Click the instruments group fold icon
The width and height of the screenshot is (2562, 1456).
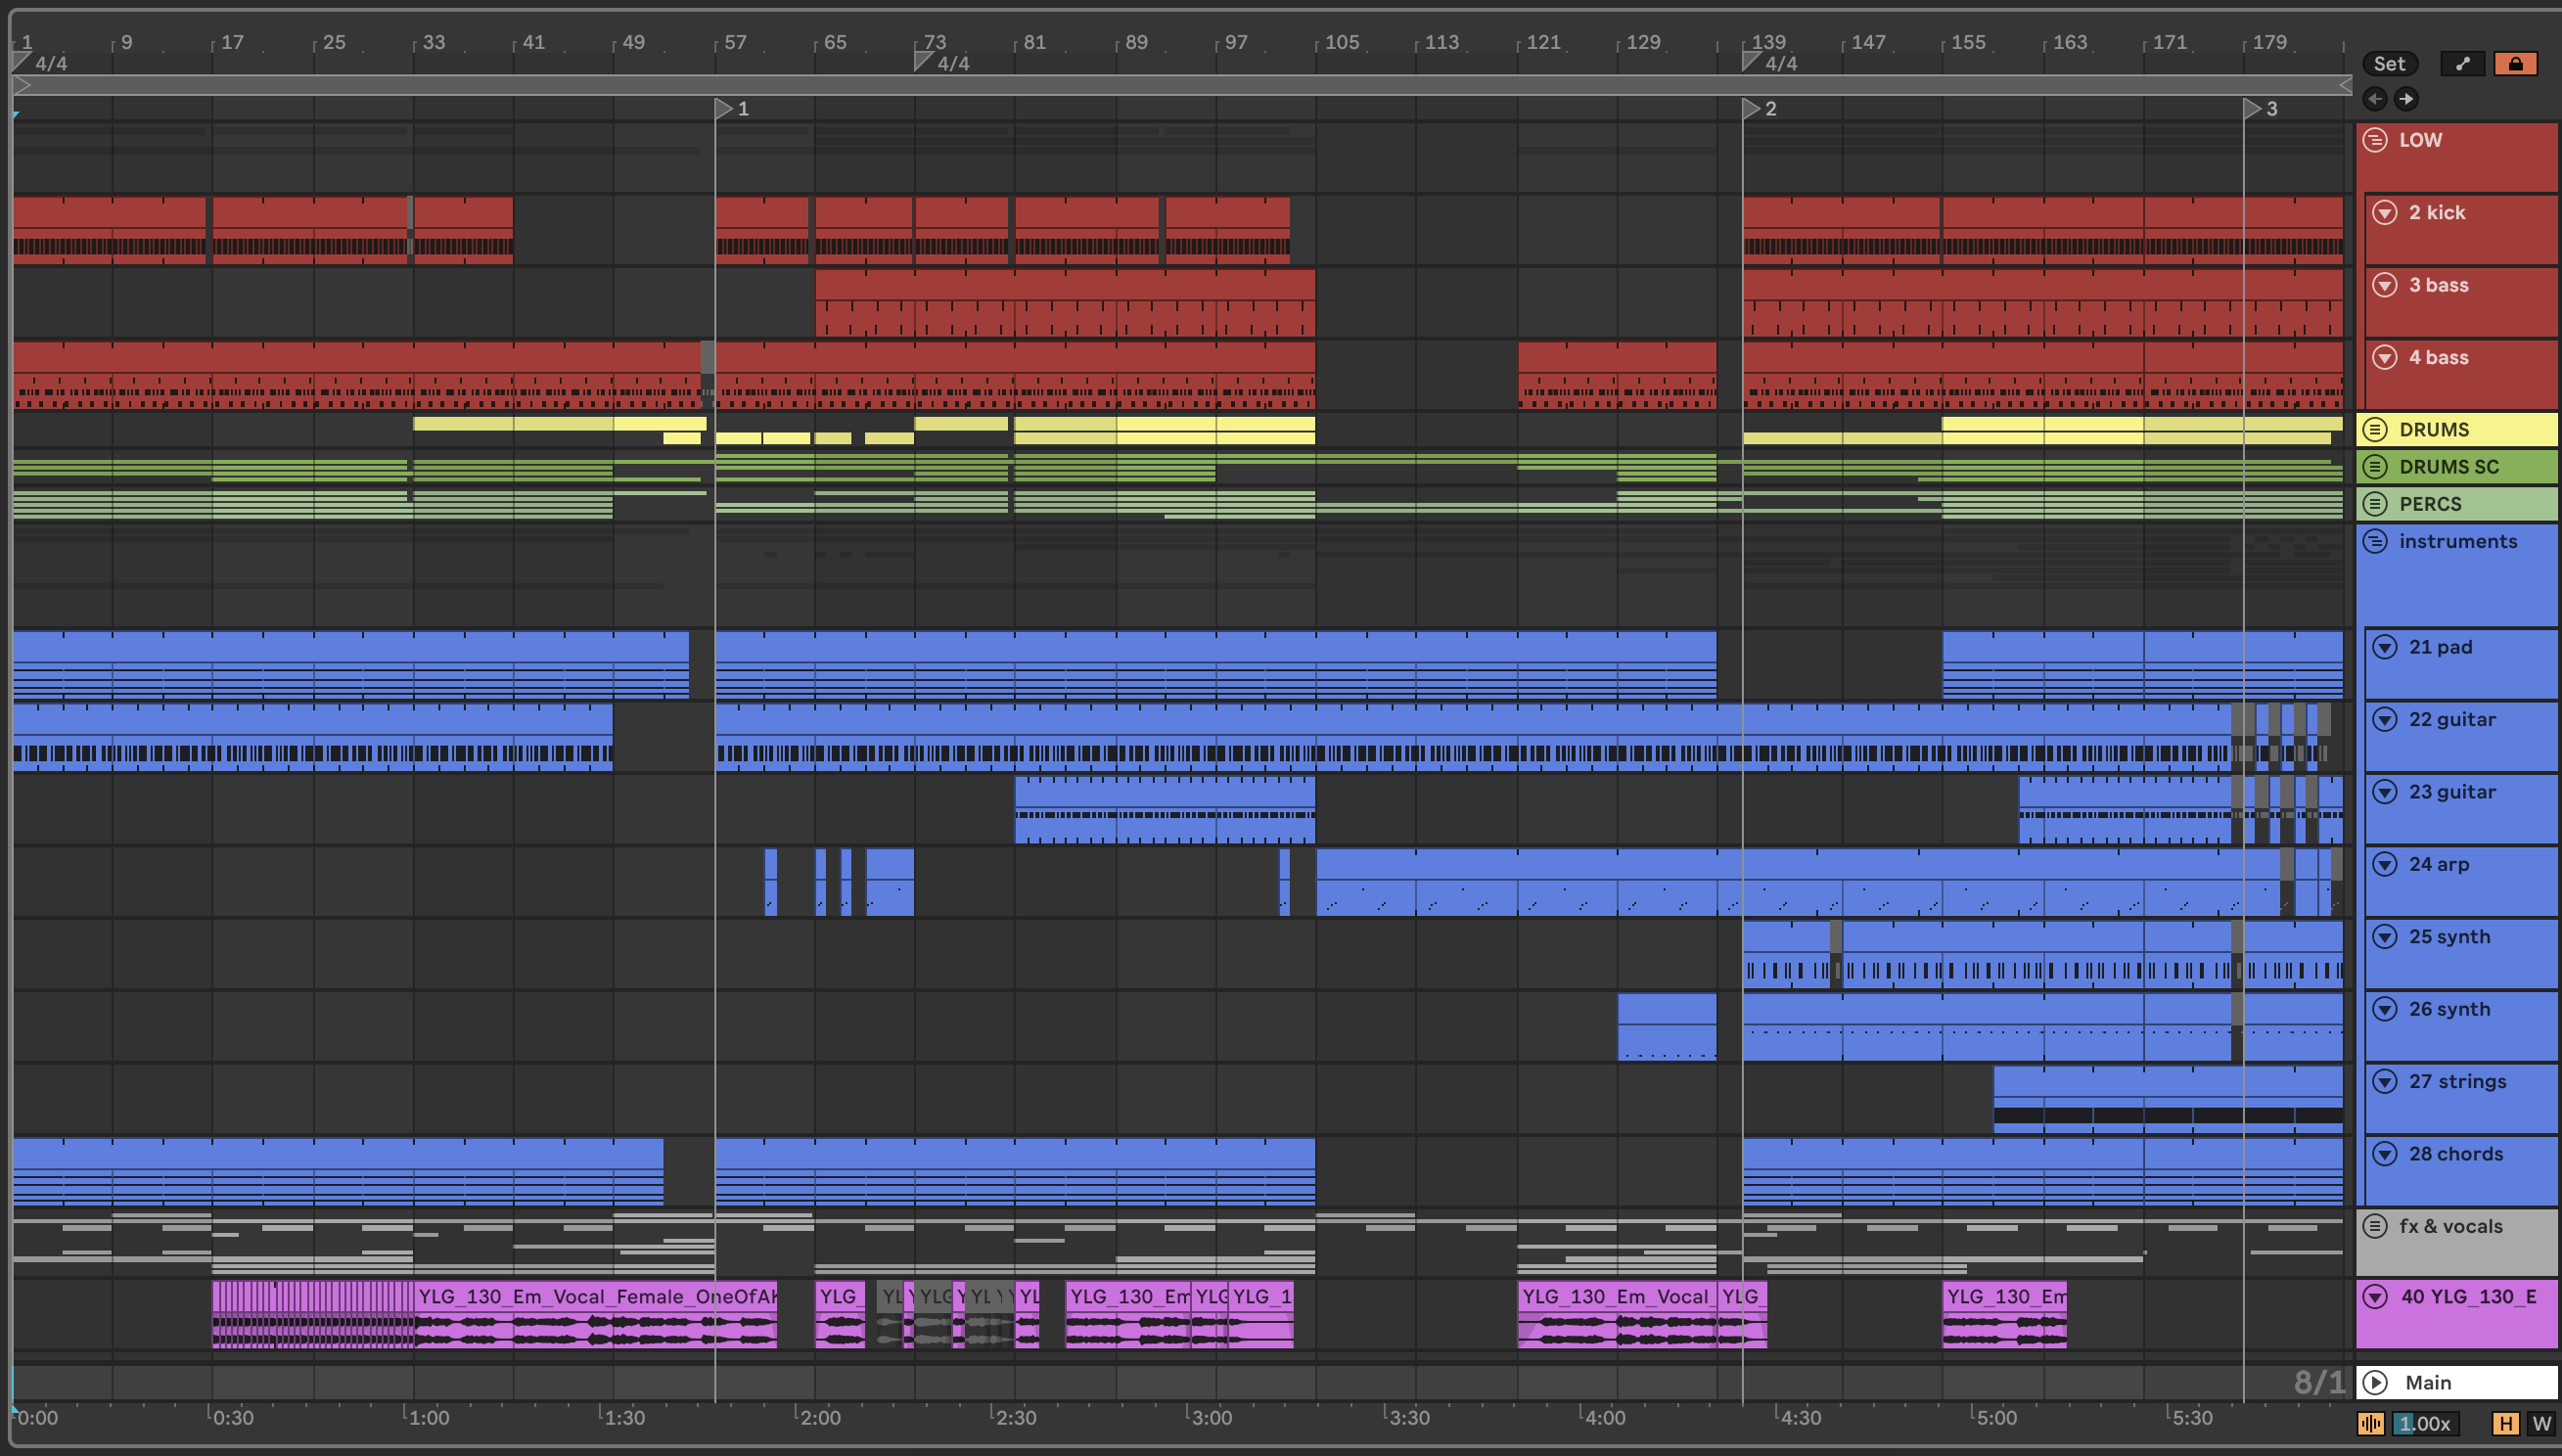[2376, 542]
